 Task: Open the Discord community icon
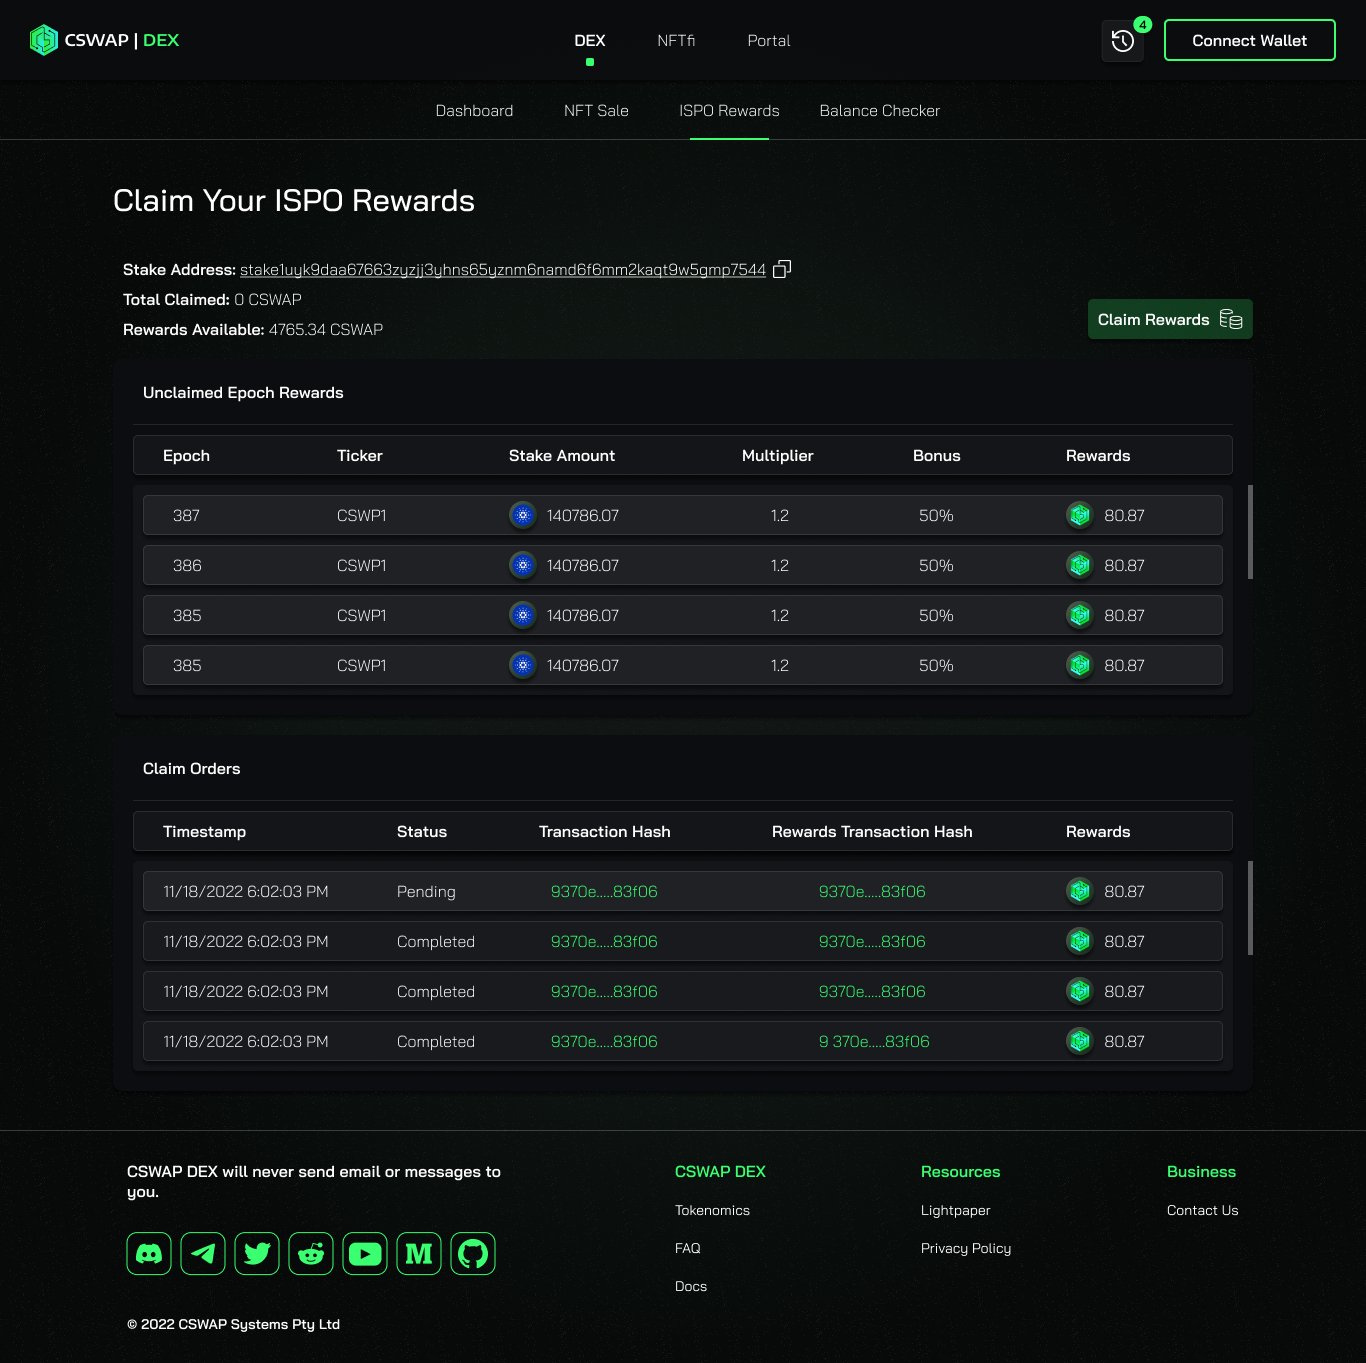point(148,1253)
